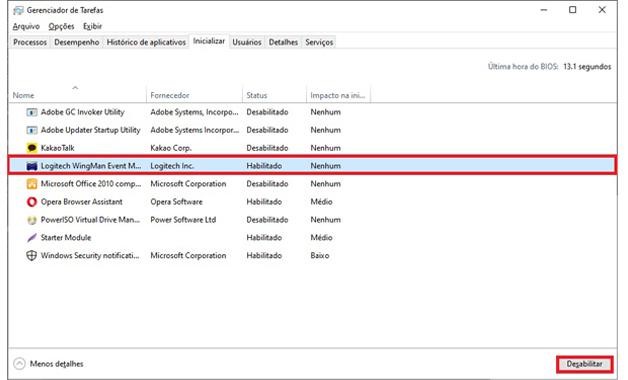Click the Kakao Corp. vendor cell
Viewport: 628px width, 380px height.
coord(171,148)
